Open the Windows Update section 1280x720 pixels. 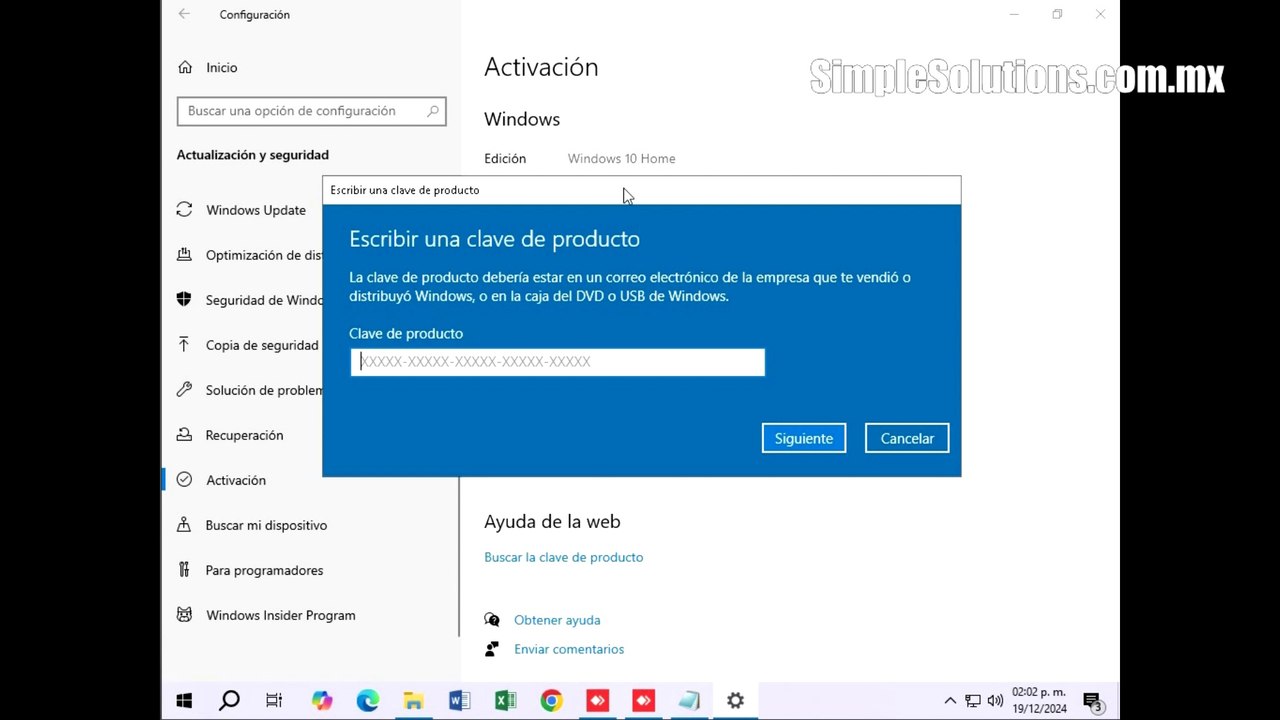(x=241, y=210)
